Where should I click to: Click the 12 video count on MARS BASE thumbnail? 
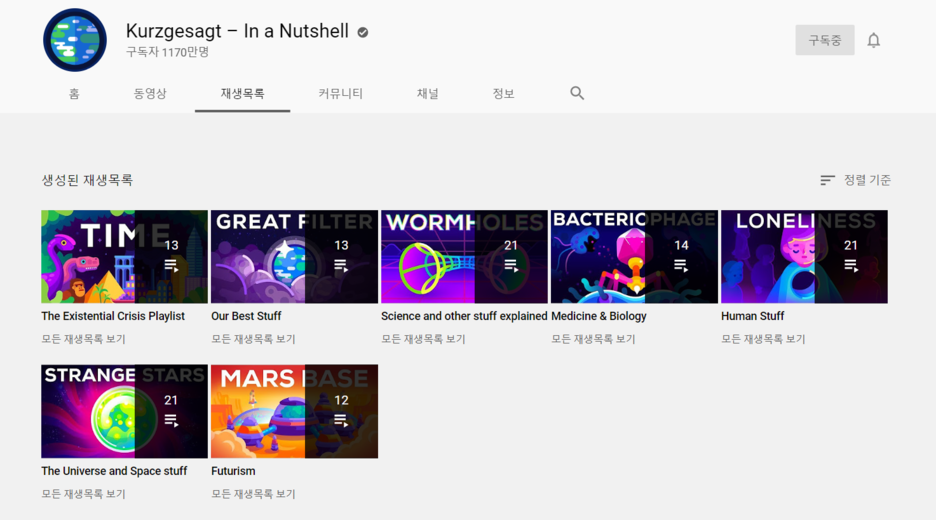pyautogui.click(x=341, y=400)
